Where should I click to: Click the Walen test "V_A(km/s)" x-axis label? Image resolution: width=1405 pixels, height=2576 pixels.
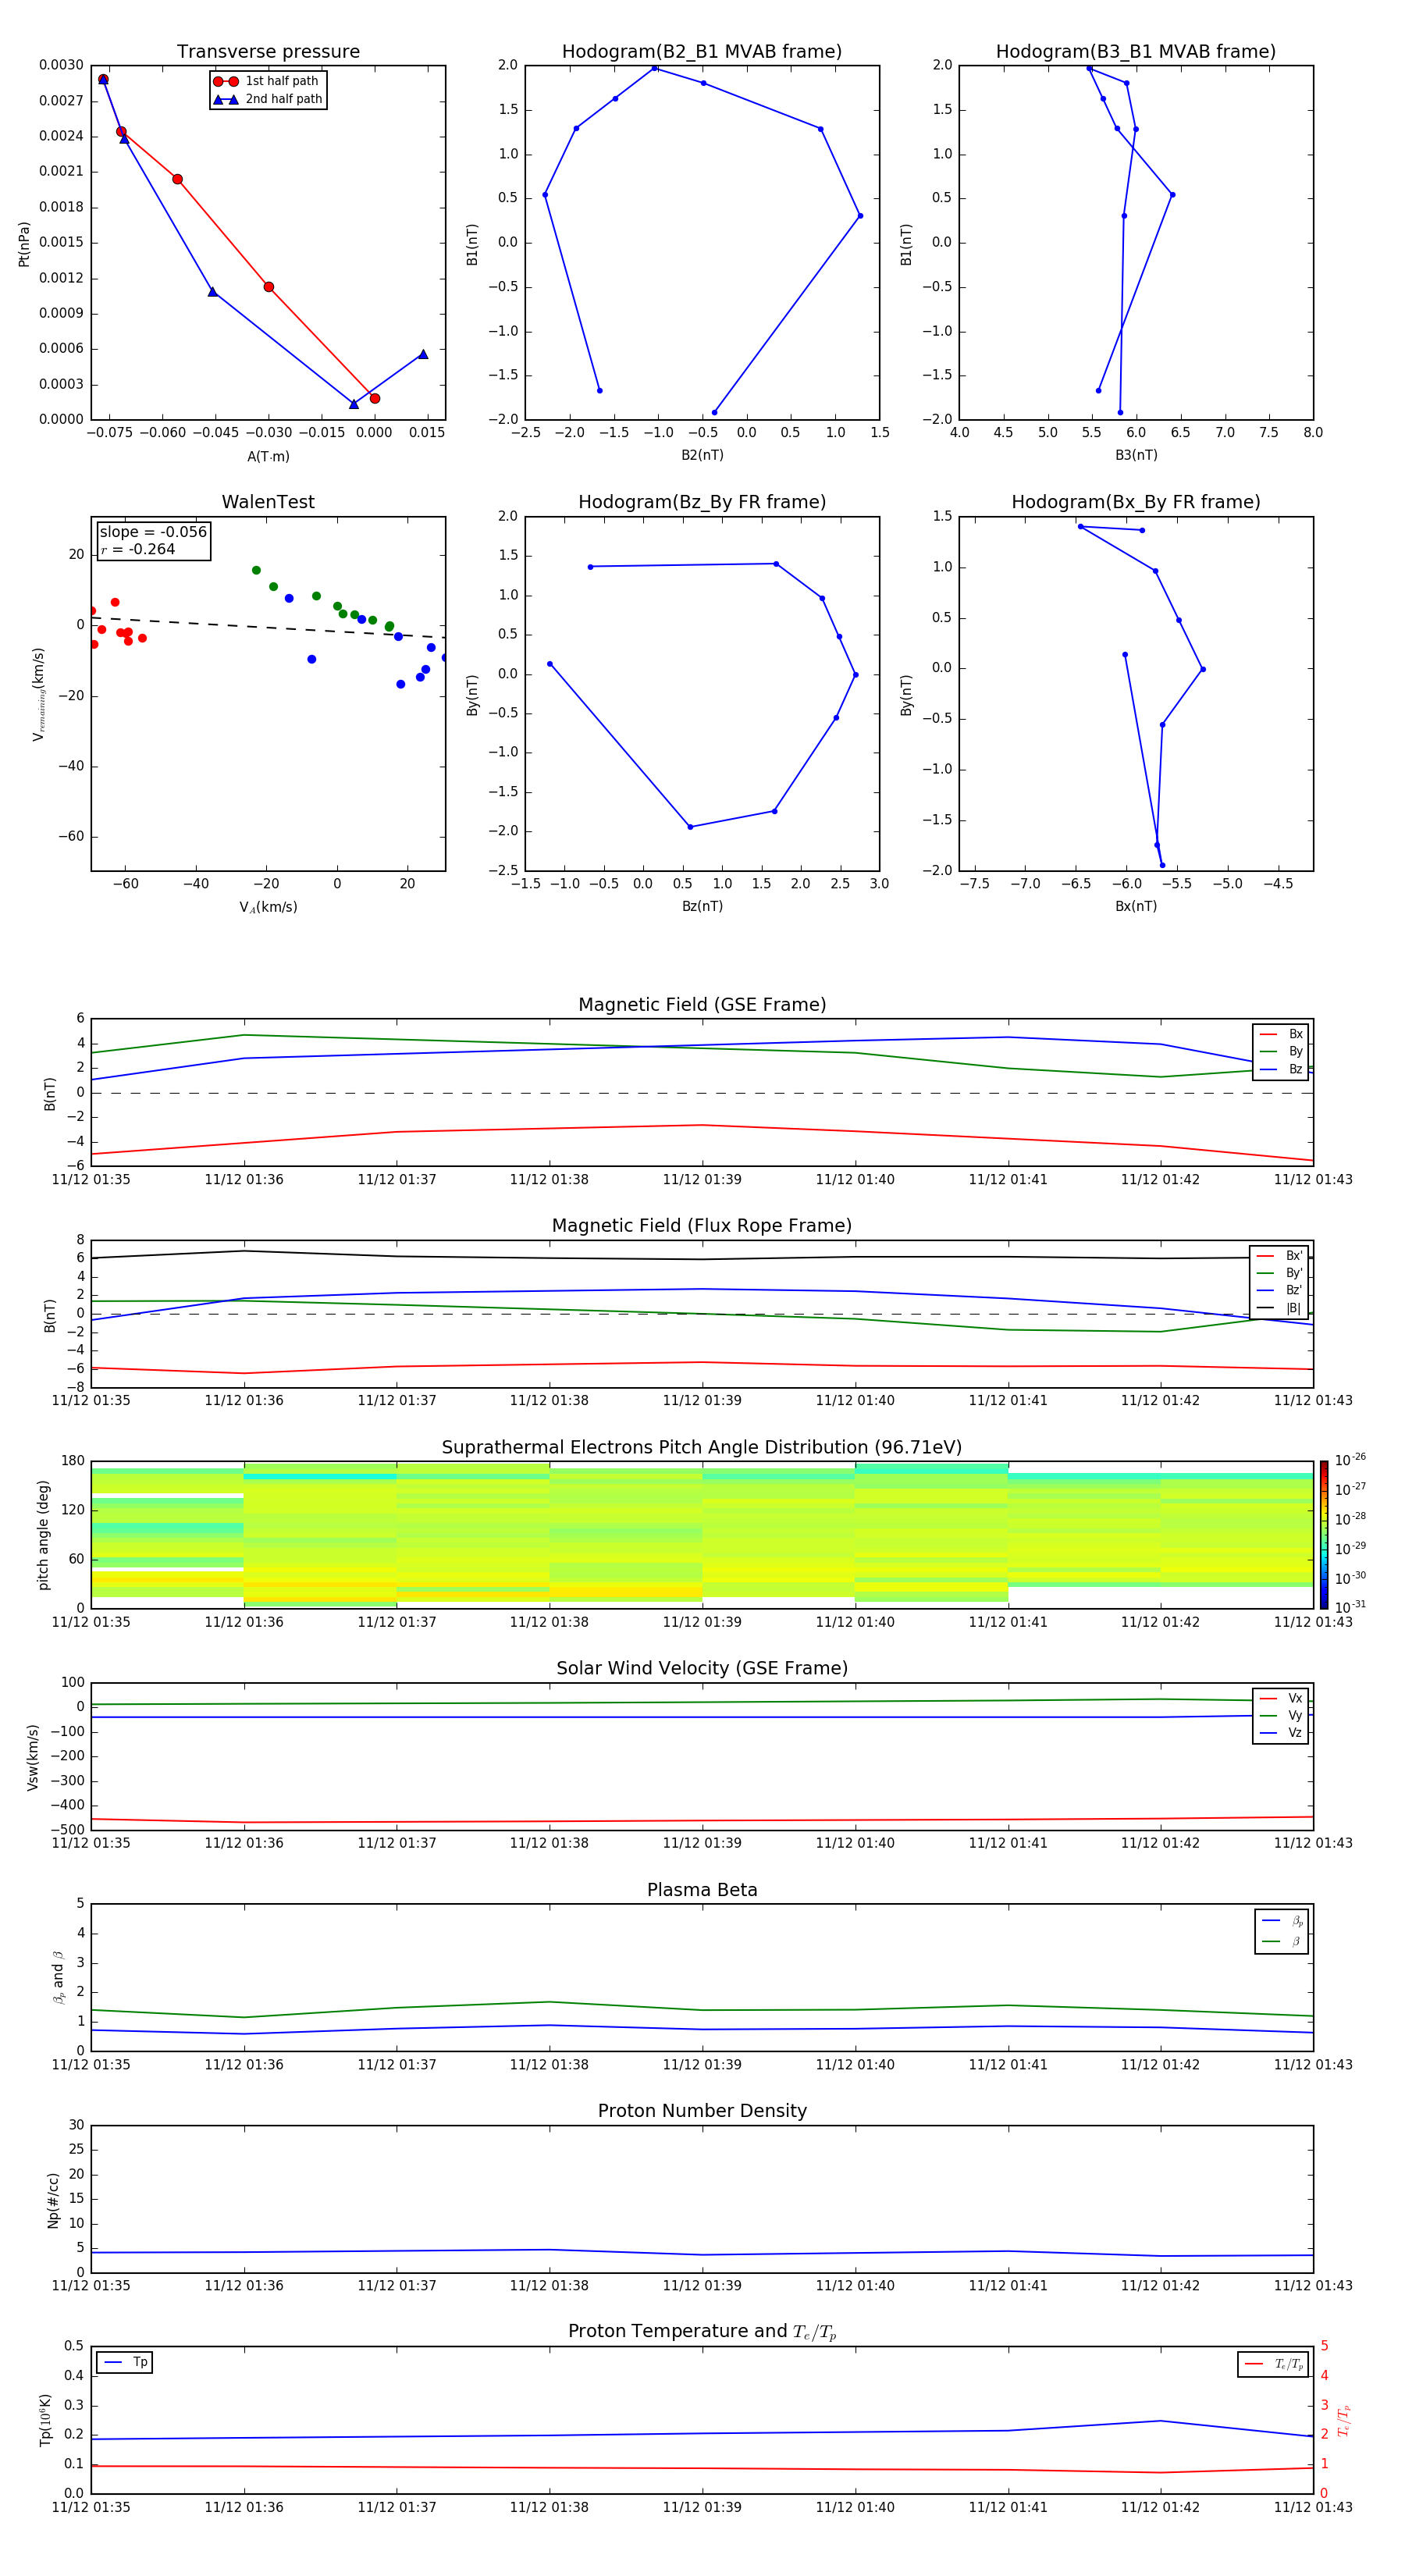[x=268, y=907]
